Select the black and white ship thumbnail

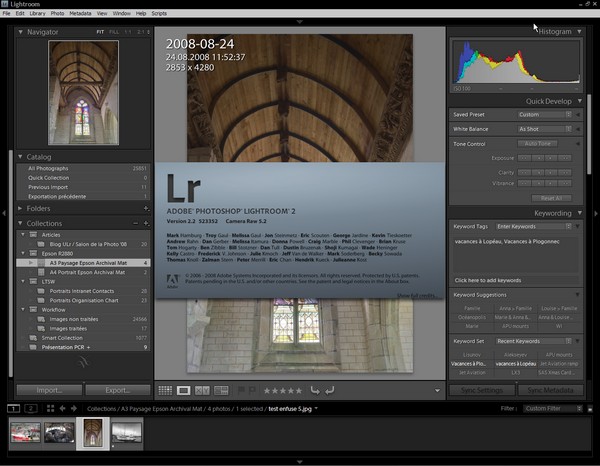click(127, 433)
